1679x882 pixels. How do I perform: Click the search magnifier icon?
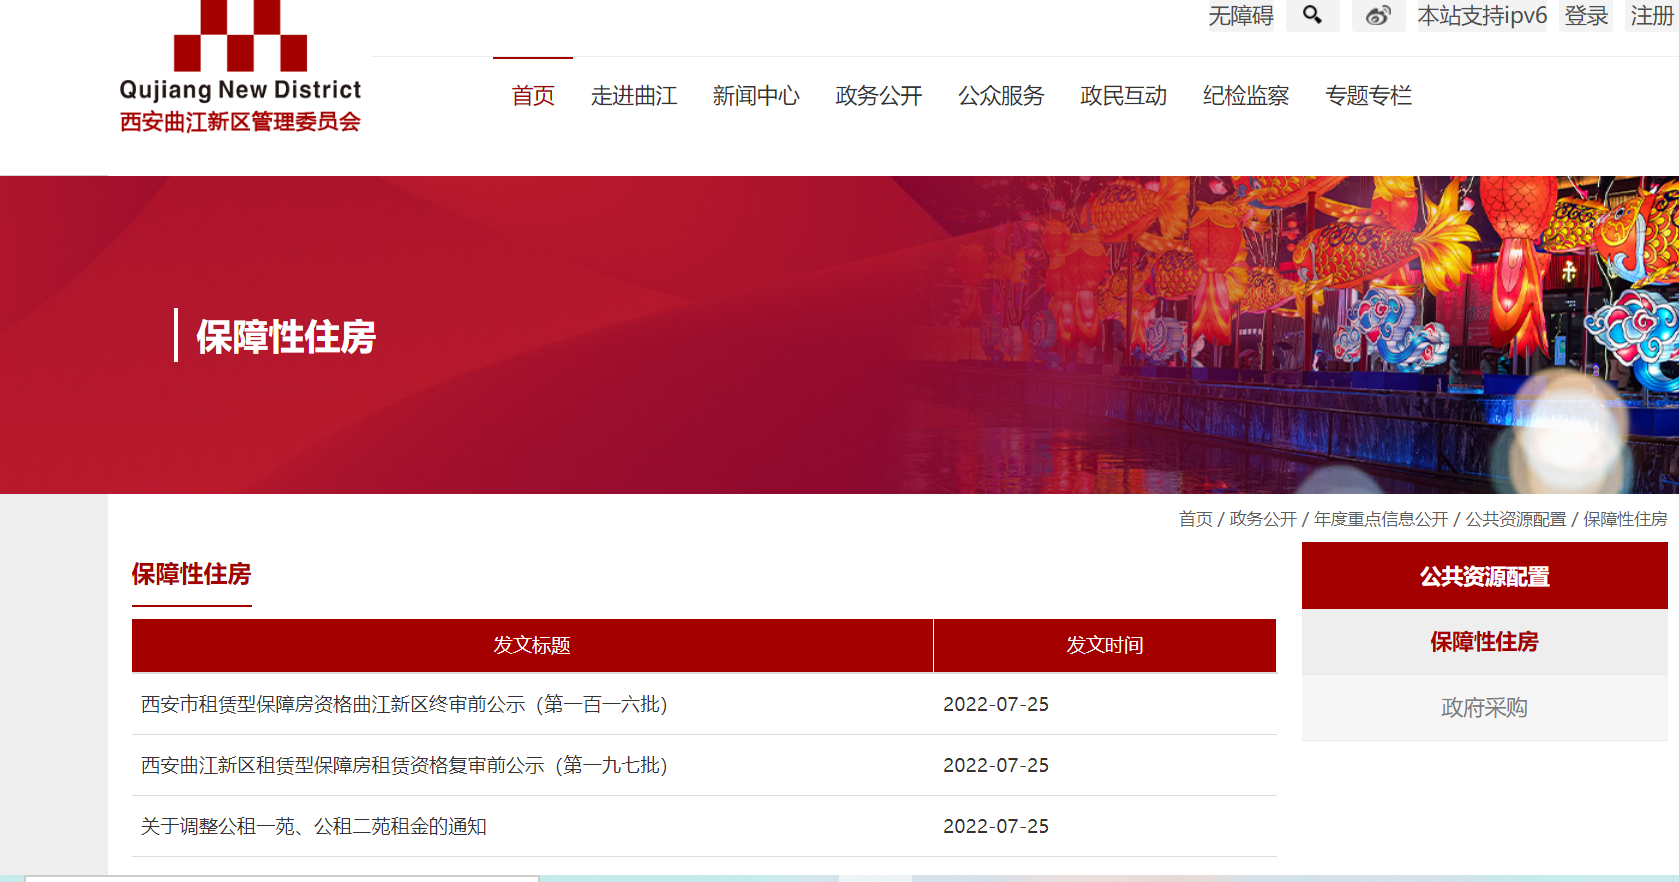coord(1312,15)
